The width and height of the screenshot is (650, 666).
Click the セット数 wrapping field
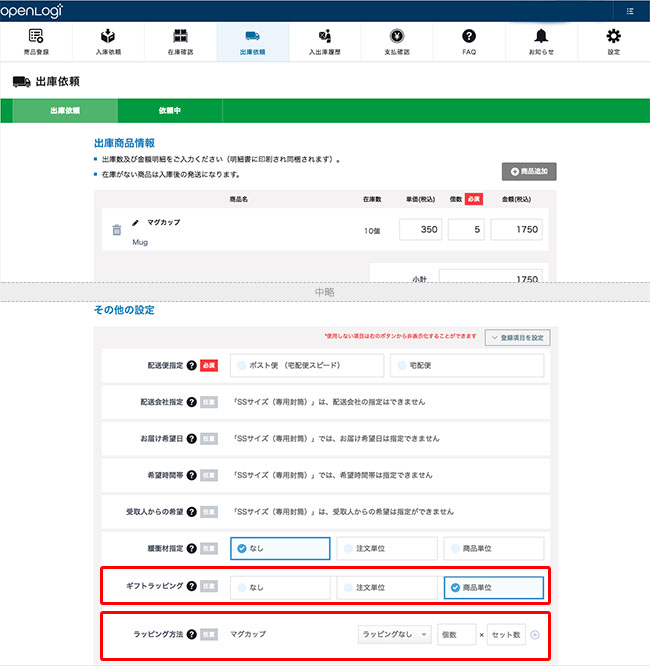point(506,635)
